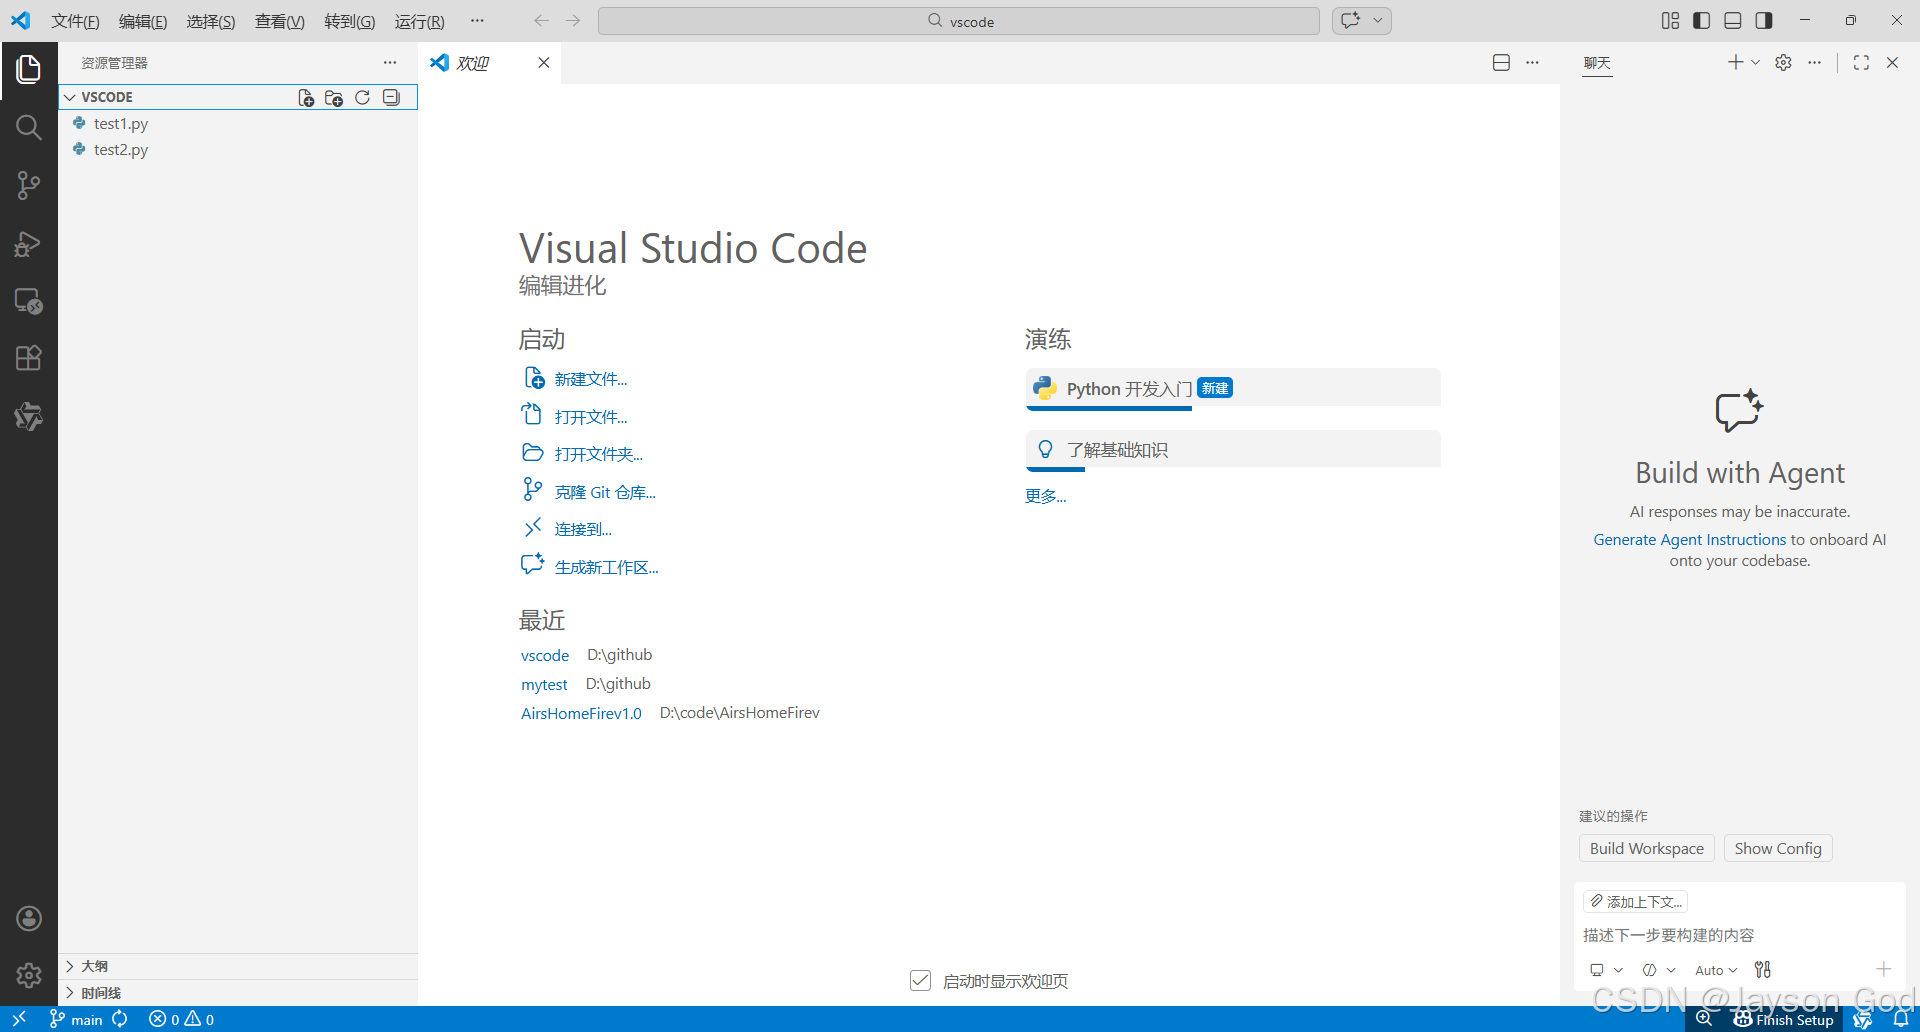Toggle the bottom panel visibility
Viewport: 1920px width, 1032px height.
click(x=1733, y=21)
